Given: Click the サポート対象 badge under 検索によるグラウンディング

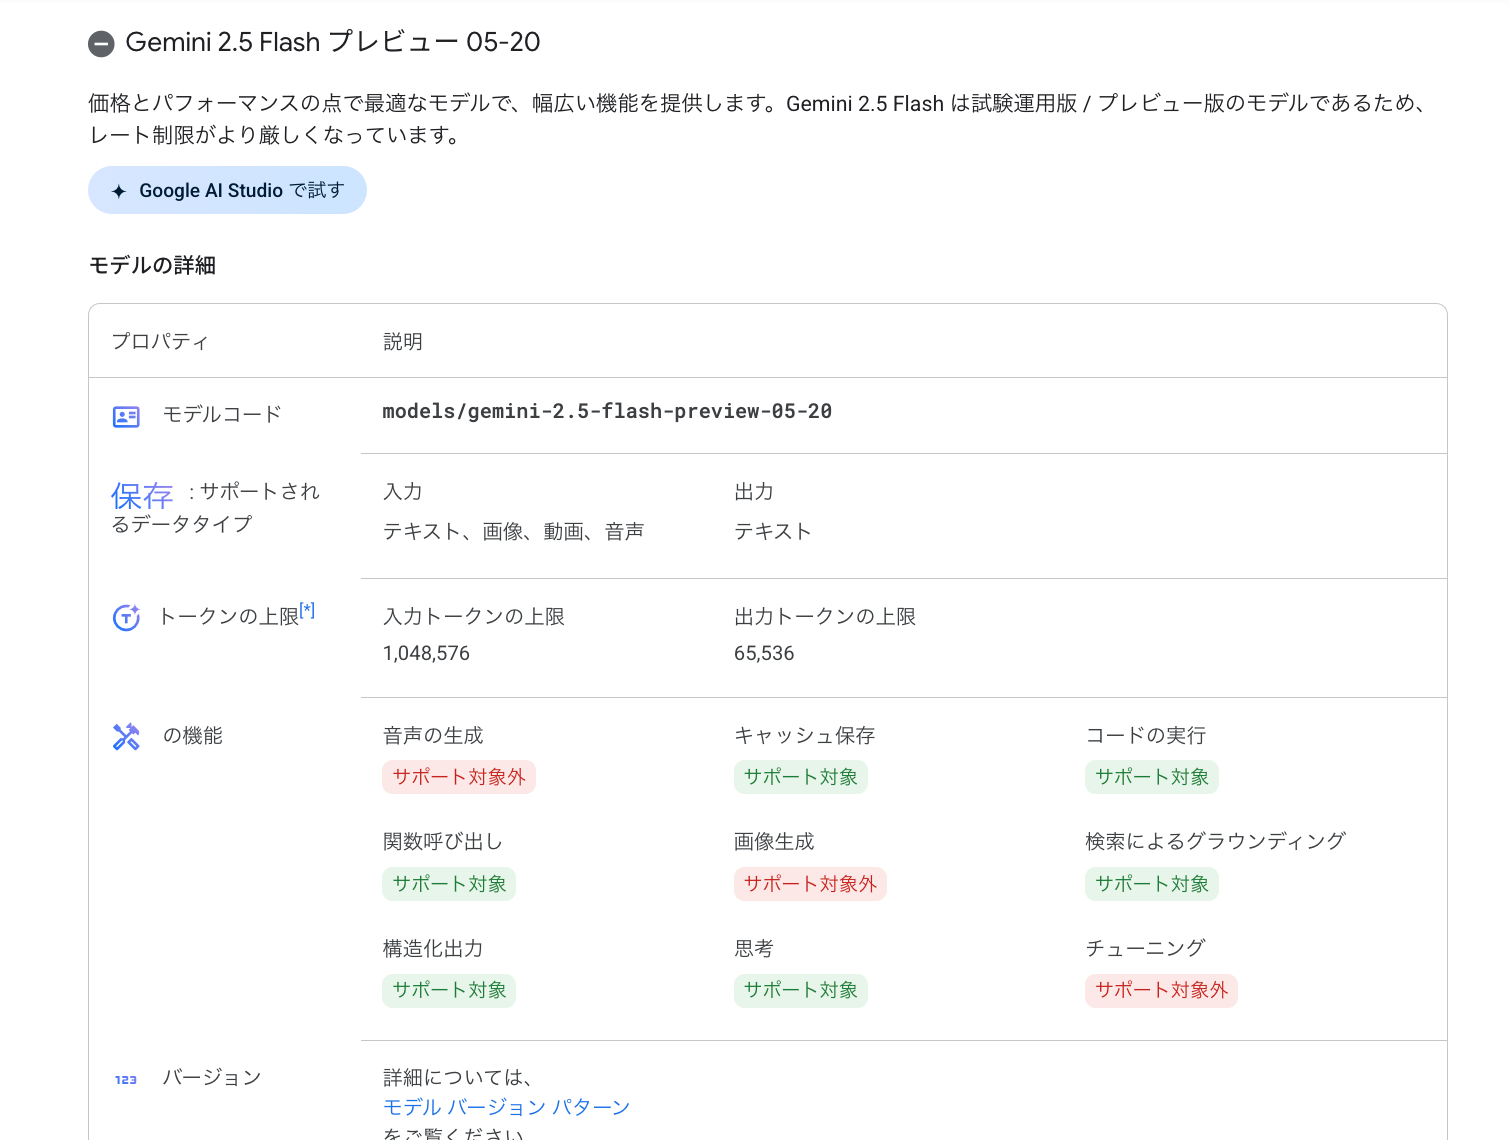Looking at the screenshot, I should pos(1152,884).
